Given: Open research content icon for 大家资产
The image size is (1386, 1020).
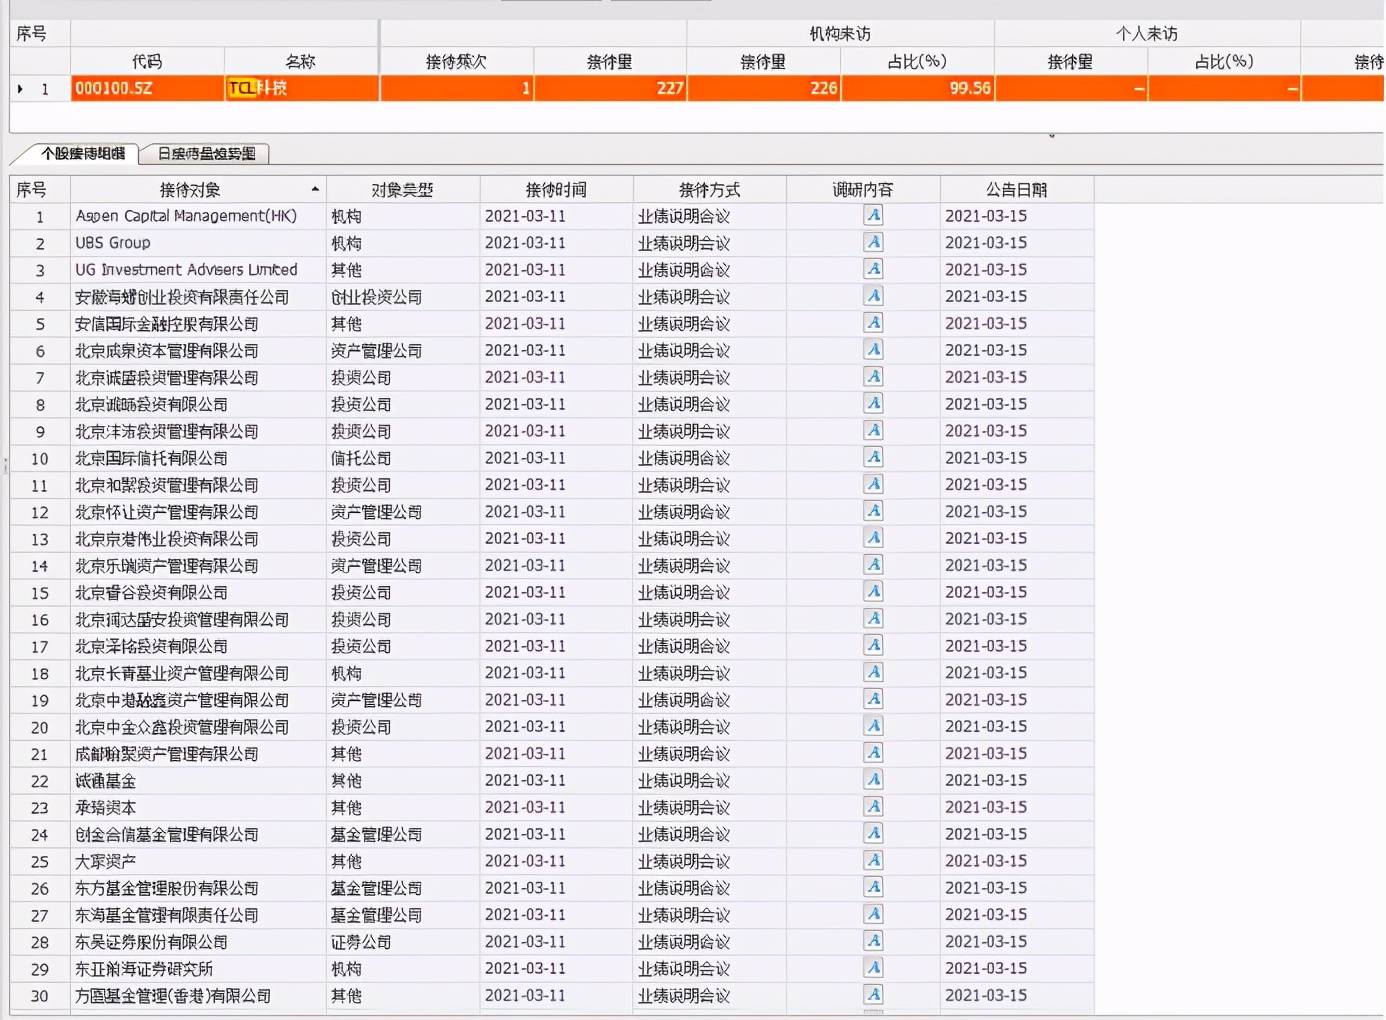Looking at the screenshot, I should coord(873,860).
